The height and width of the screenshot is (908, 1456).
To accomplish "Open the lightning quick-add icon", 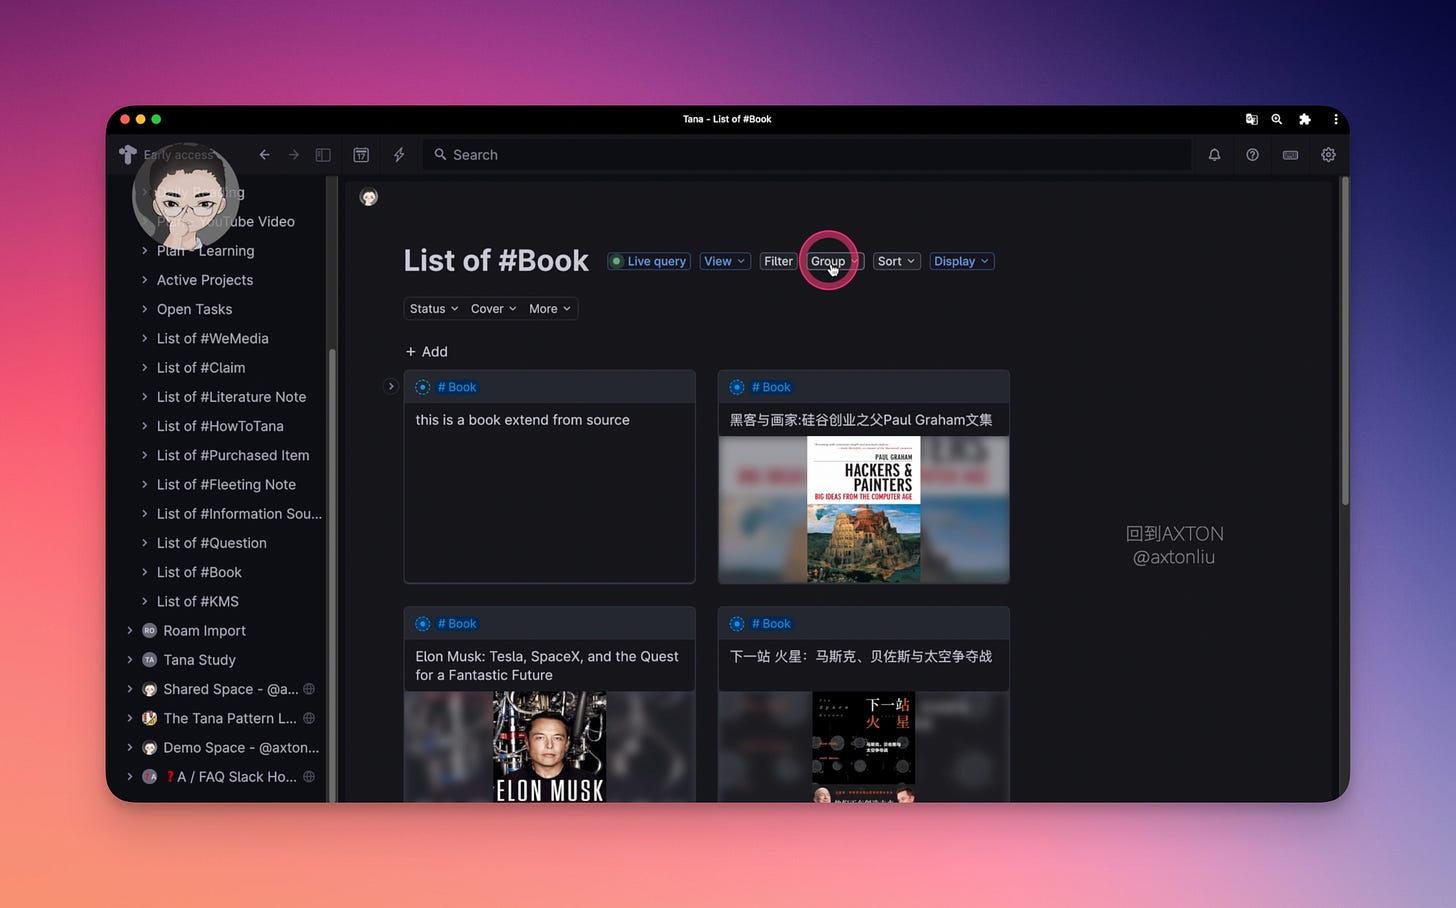I will (399, 155).
